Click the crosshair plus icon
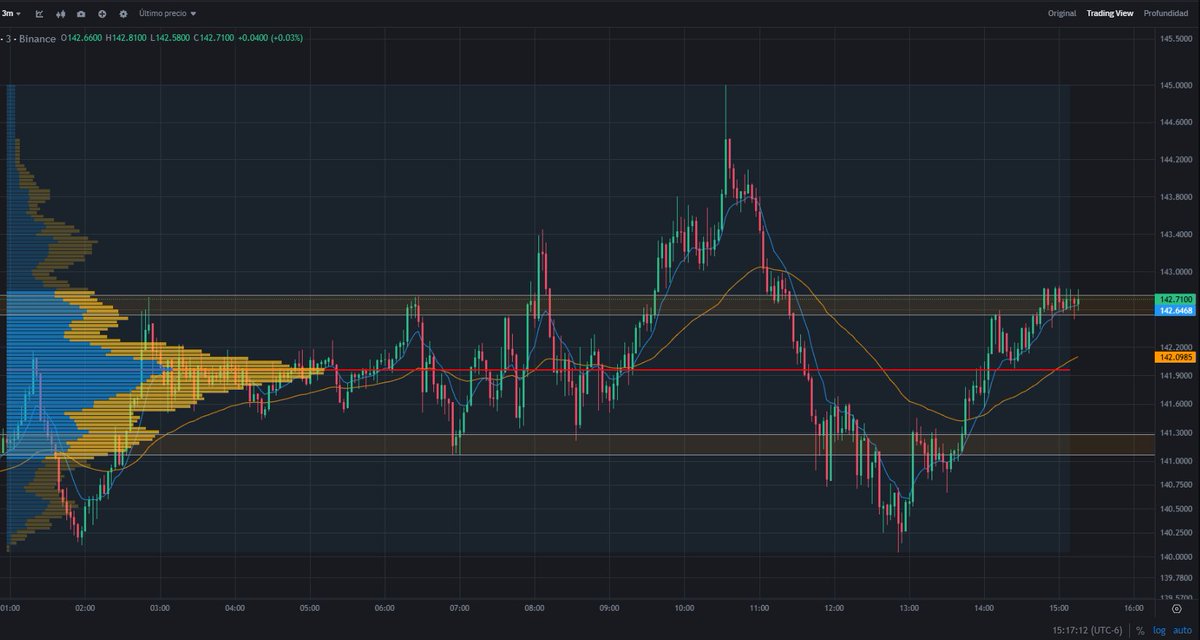 pos(102,13)
